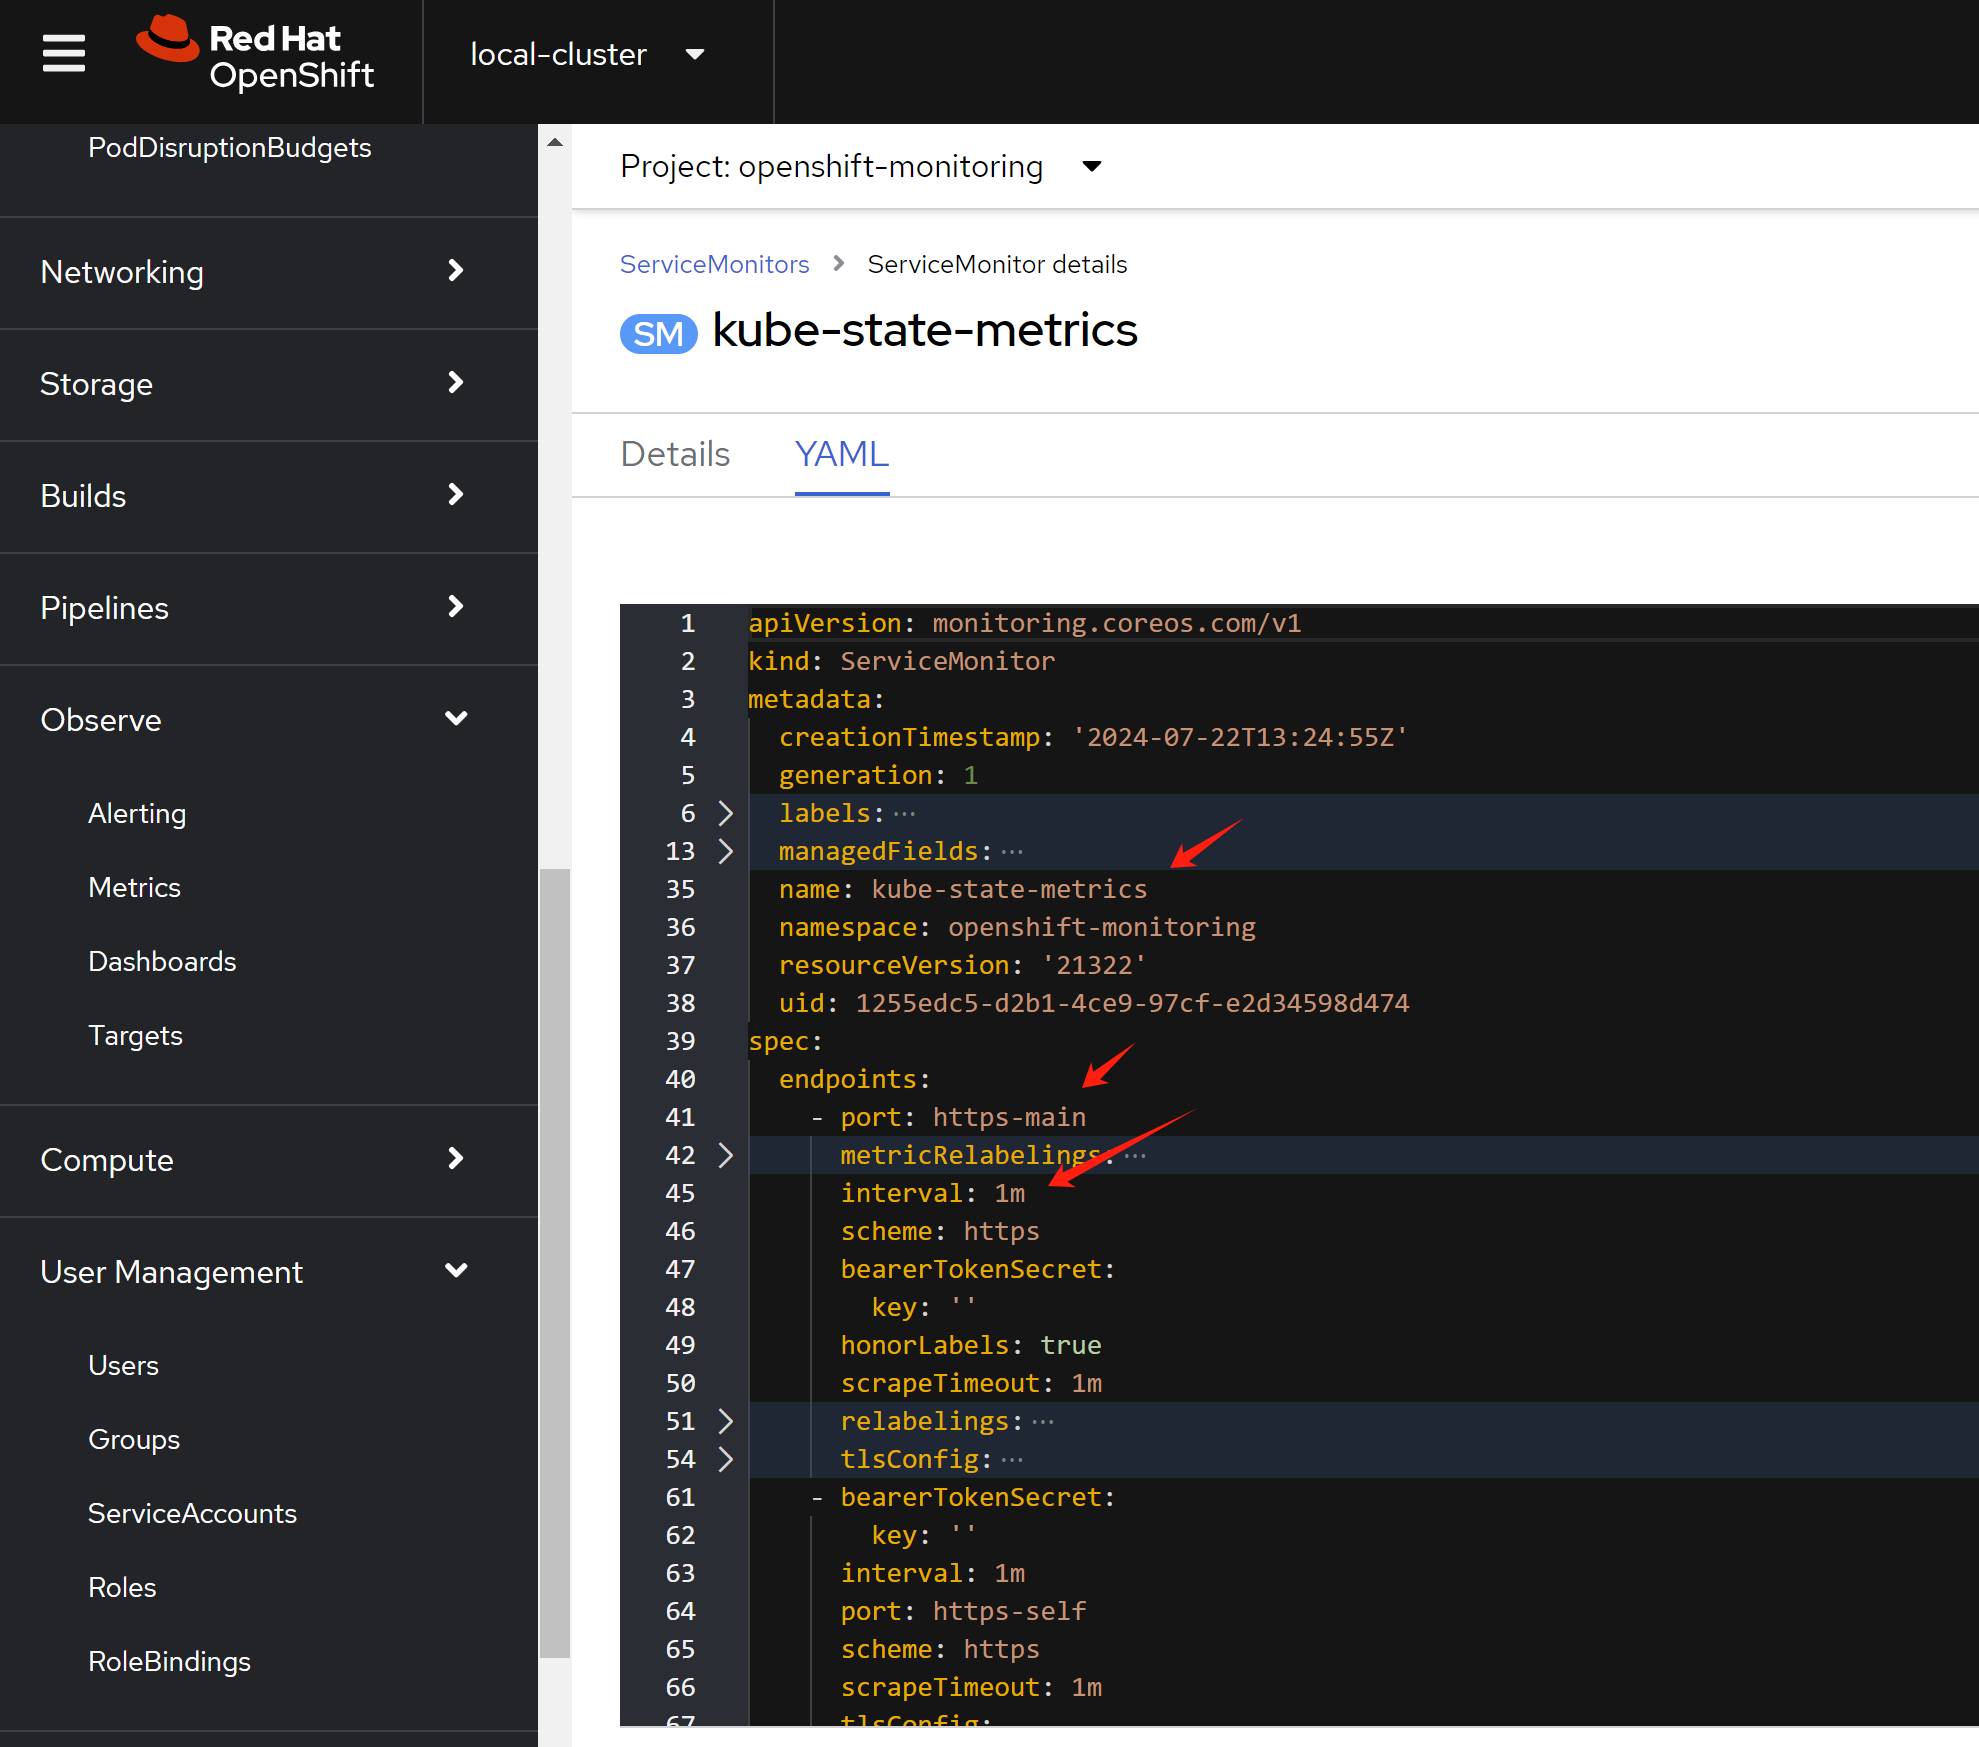1979x1747 pixels.
Task: Unfold the tlsConfig block at line 54
Action: (x=726, y=1459)
